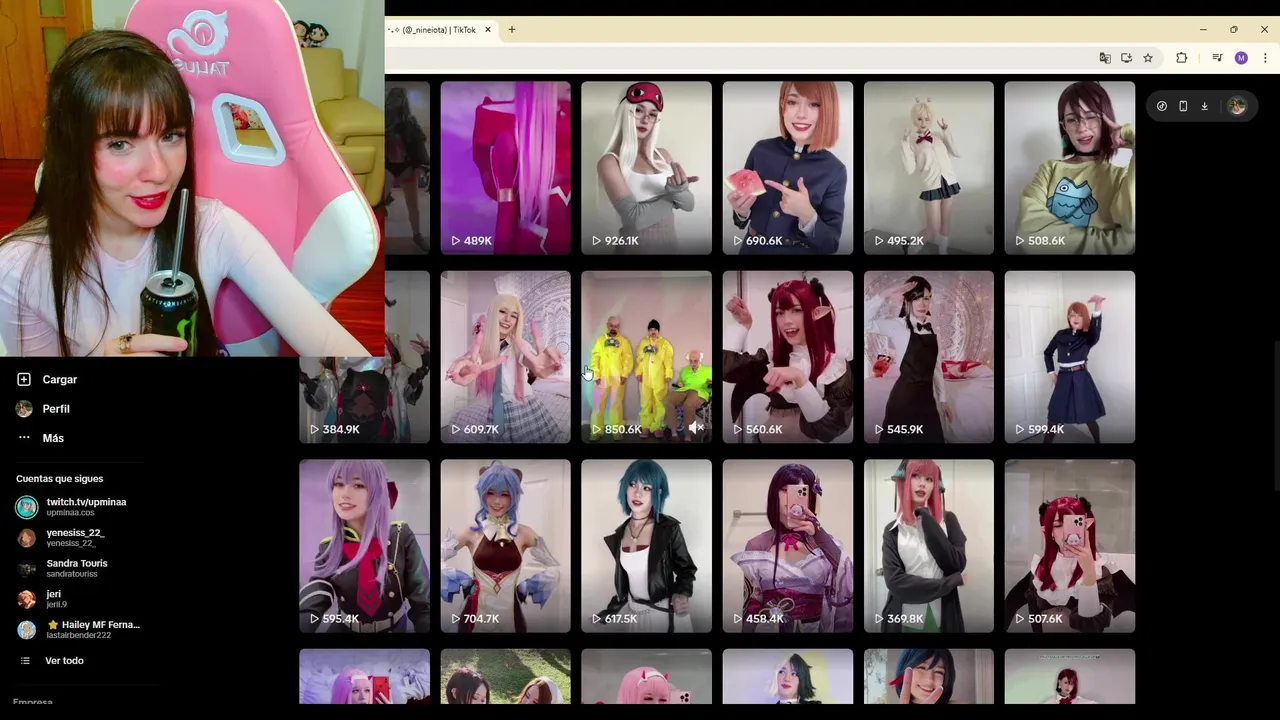Click the Ver todo list icon
This screenshot has width=1280, height=720.
[25, 661]
